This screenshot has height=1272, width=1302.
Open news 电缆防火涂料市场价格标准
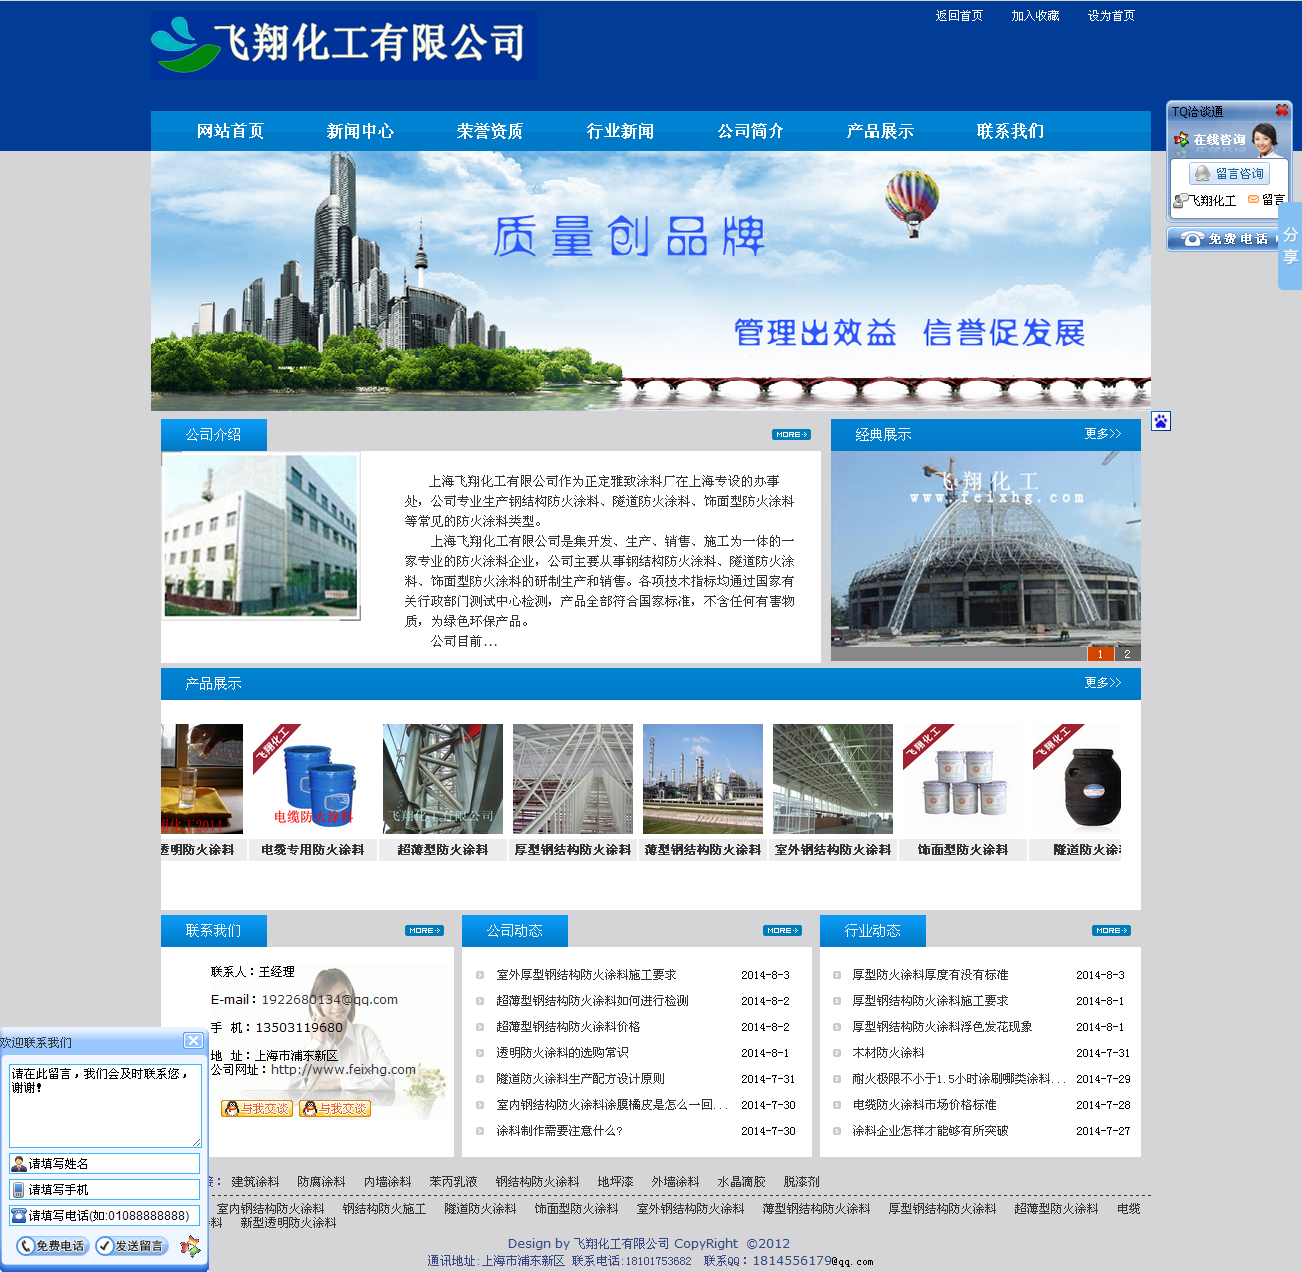click(924, 1104)
